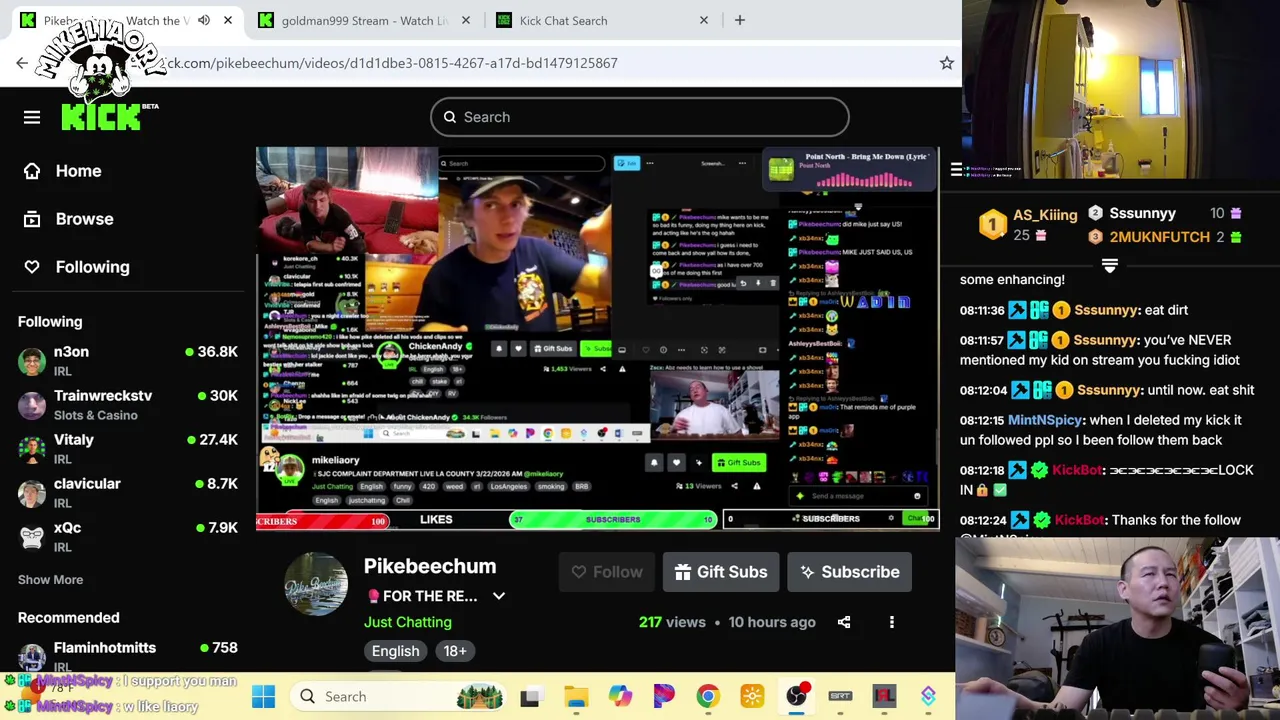Switch to goldman999 Stream tab
The image size is (1280, 720).
(364, 20)
